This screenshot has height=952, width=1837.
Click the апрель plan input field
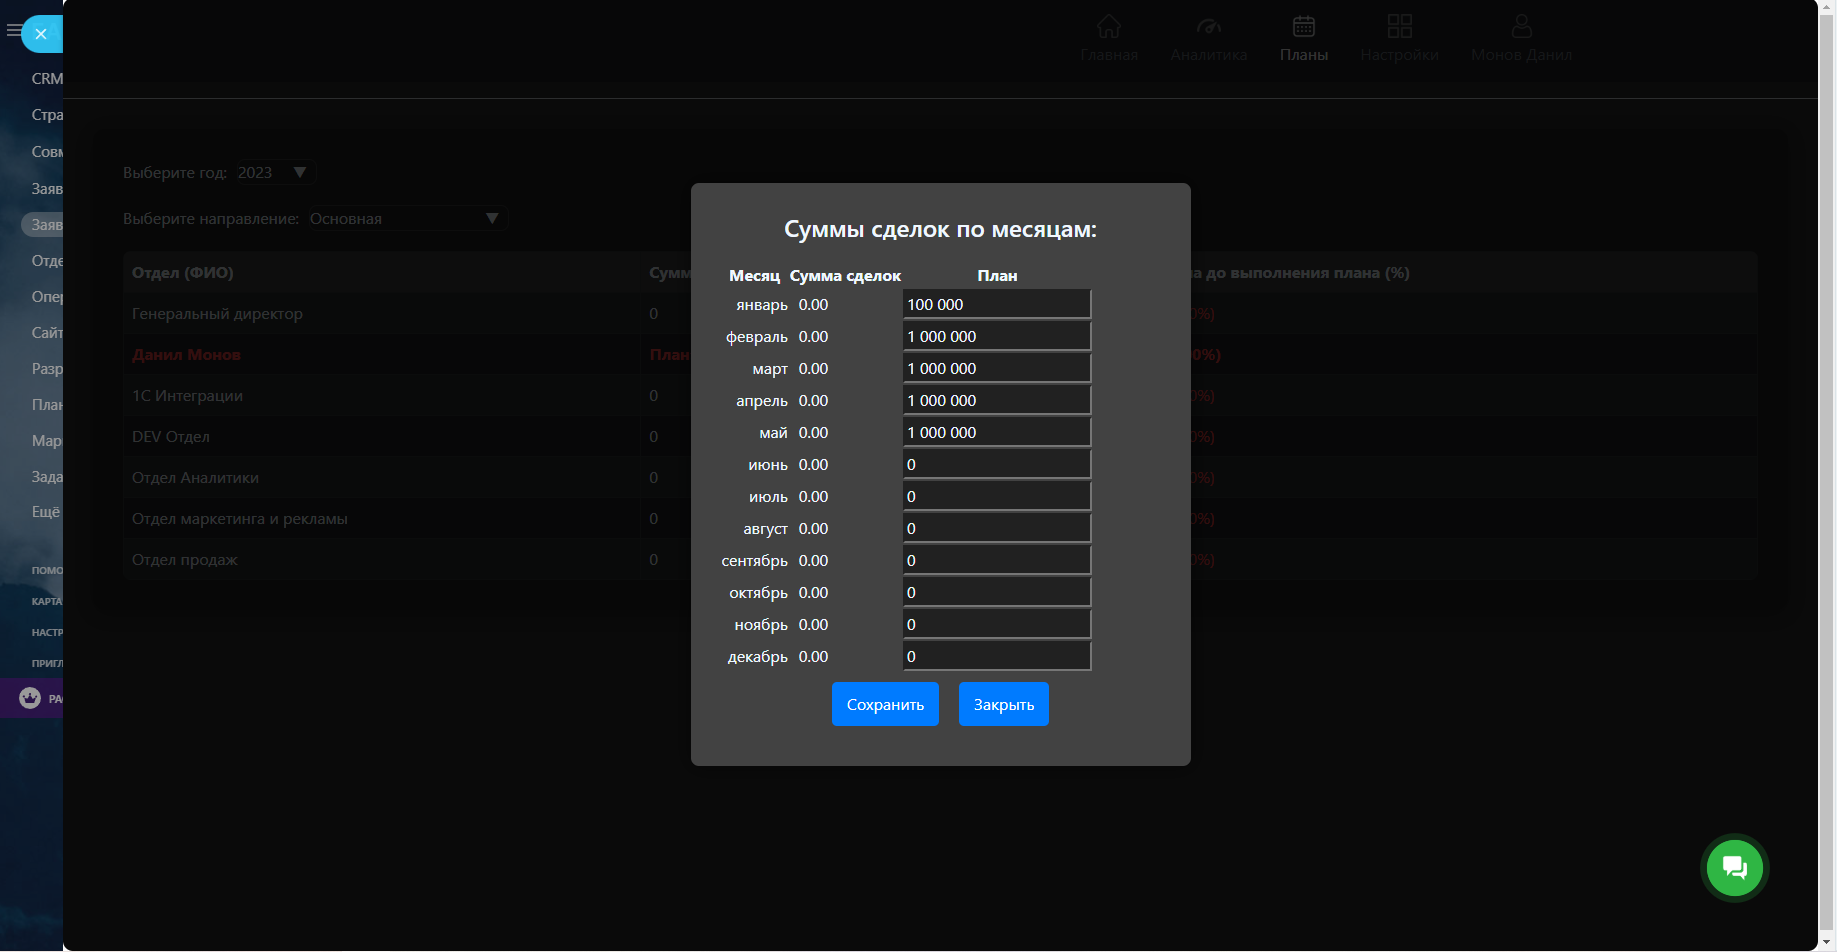click(x=997, y=400)
